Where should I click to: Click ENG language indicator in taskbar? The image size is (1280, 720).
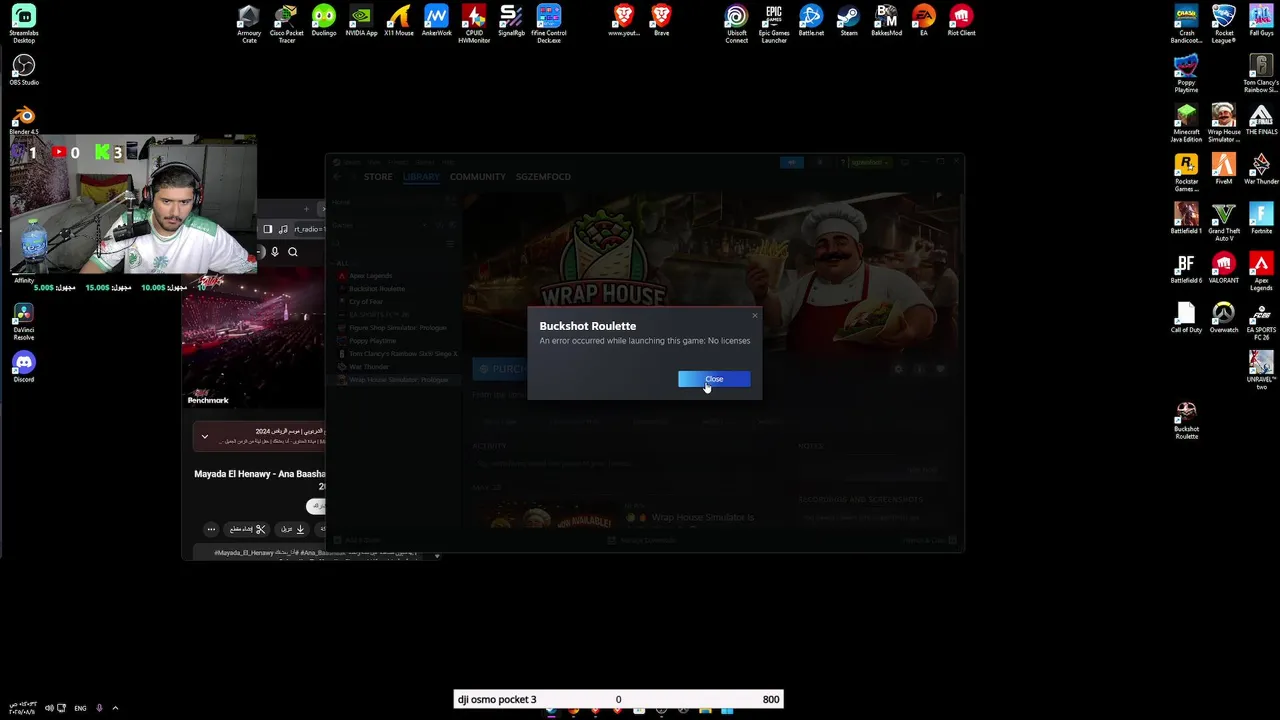point(80,708)
